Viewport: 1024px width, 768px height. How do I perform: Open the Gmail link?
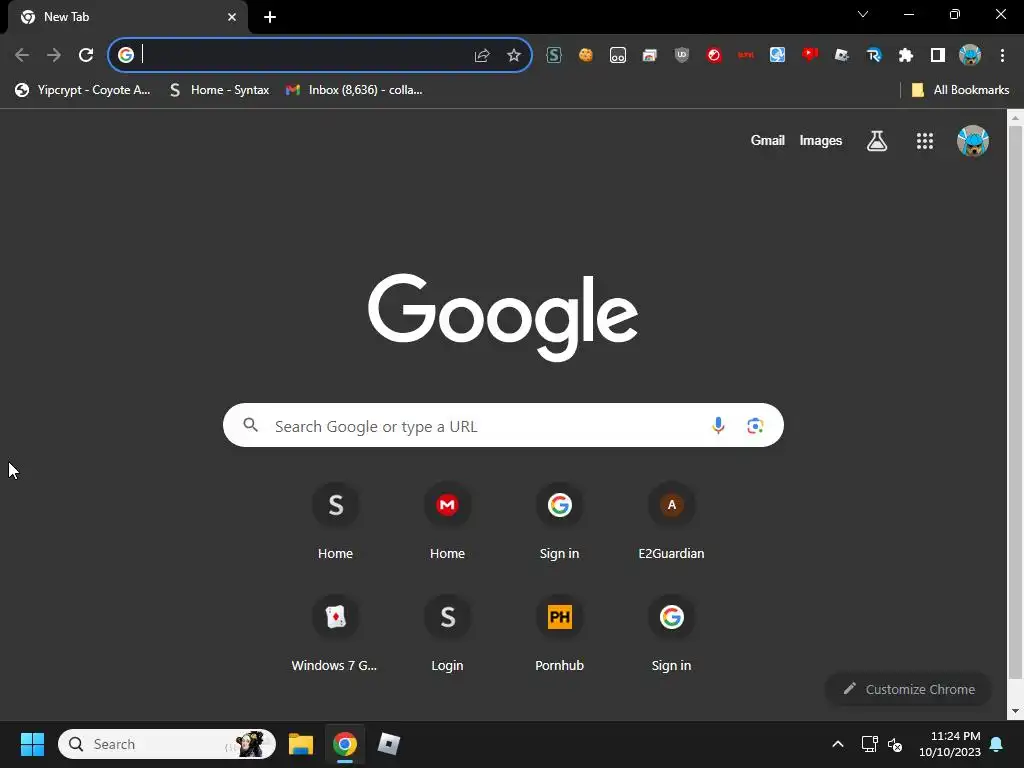767,140
